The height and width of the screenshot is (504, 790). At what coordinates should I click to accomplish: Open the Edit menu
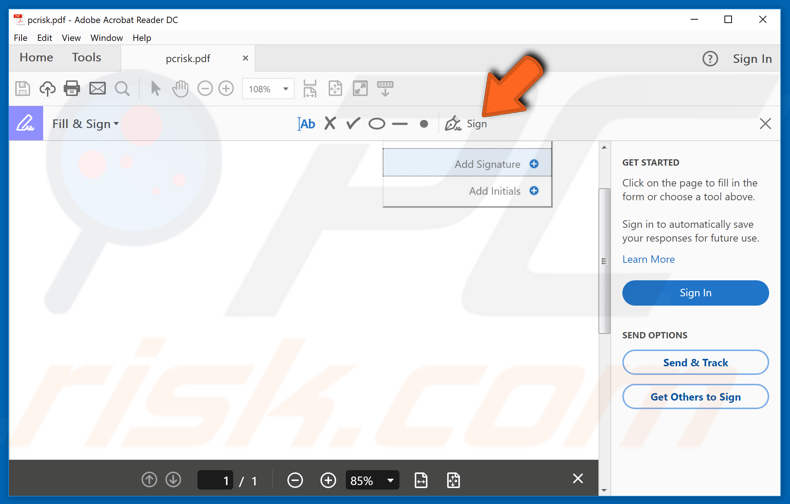click(x=44, y=38)
